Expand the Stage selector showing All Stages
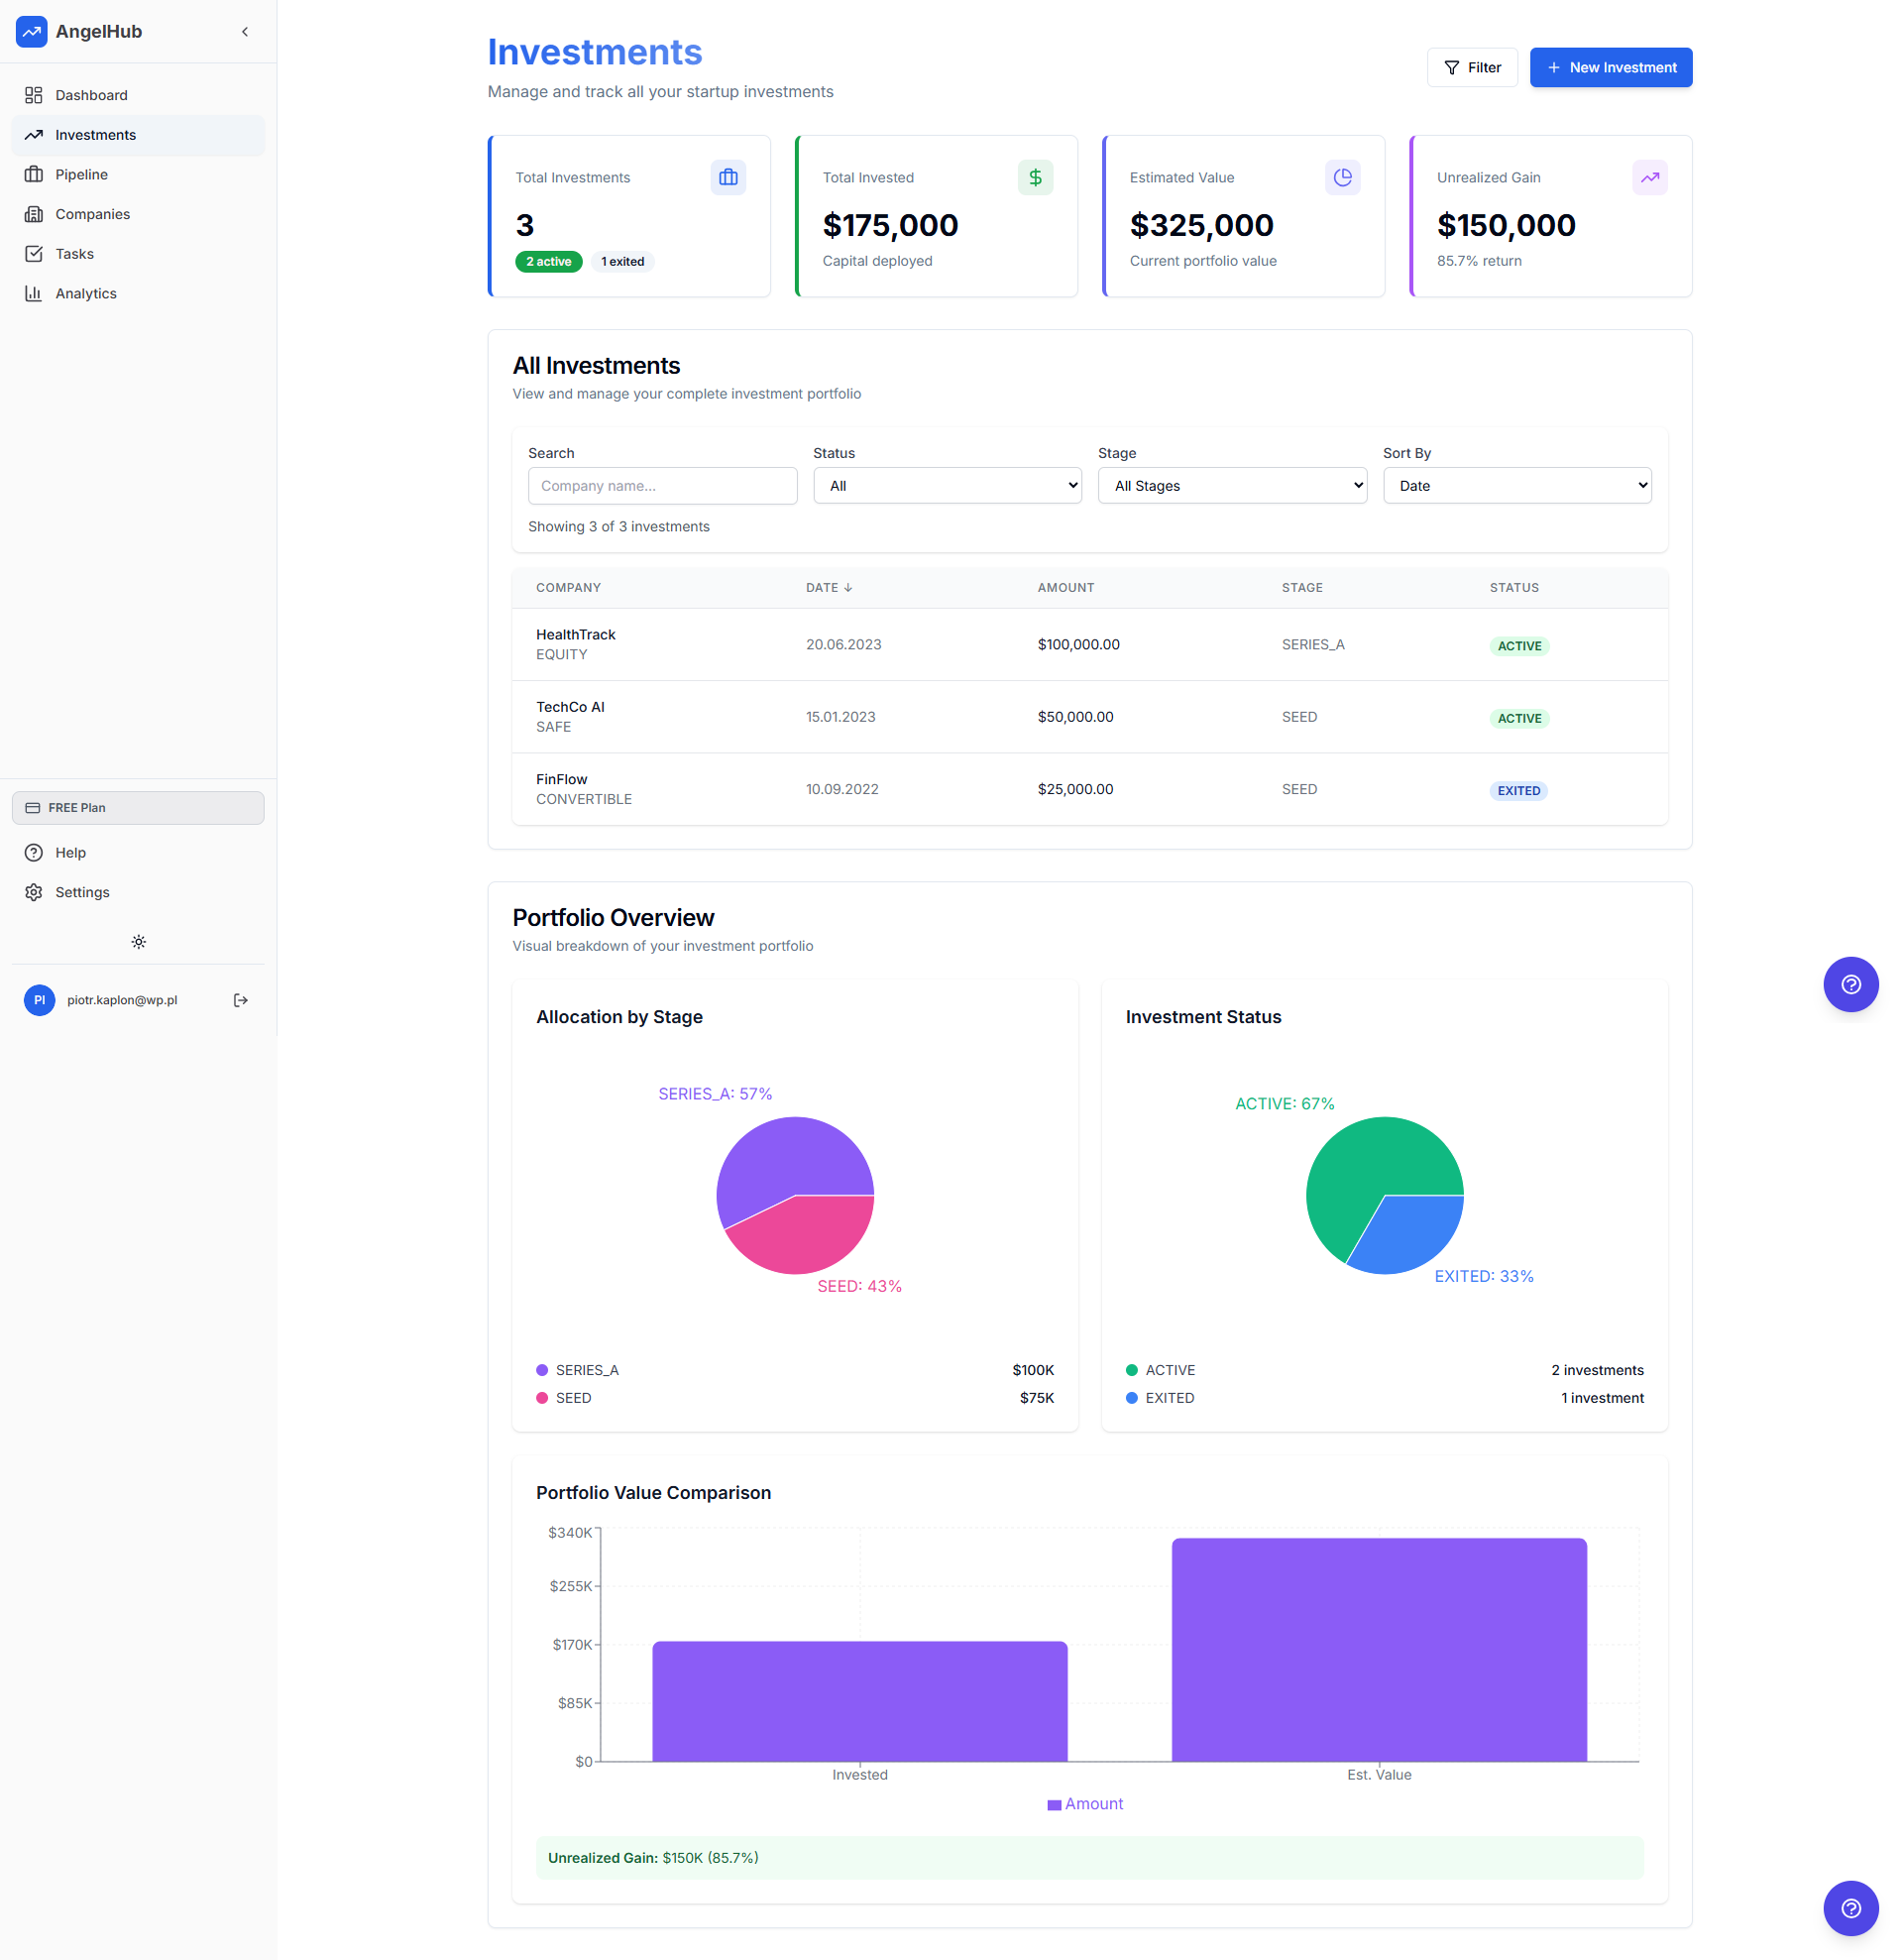The height and width of the screenshot is (1960, 1903). [x=1231, y=485]
